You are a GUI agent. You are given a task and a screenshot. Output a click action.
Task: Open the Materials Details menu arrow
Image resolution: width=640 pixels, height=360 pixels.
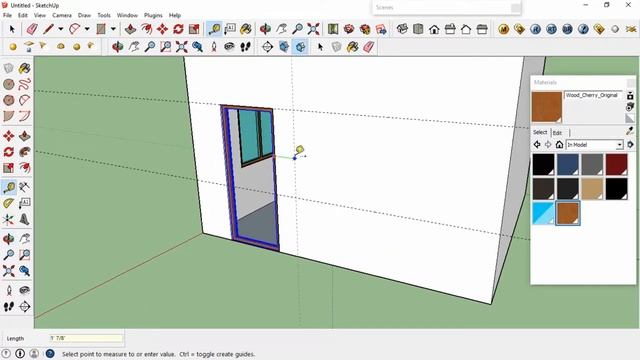[631, 145]
